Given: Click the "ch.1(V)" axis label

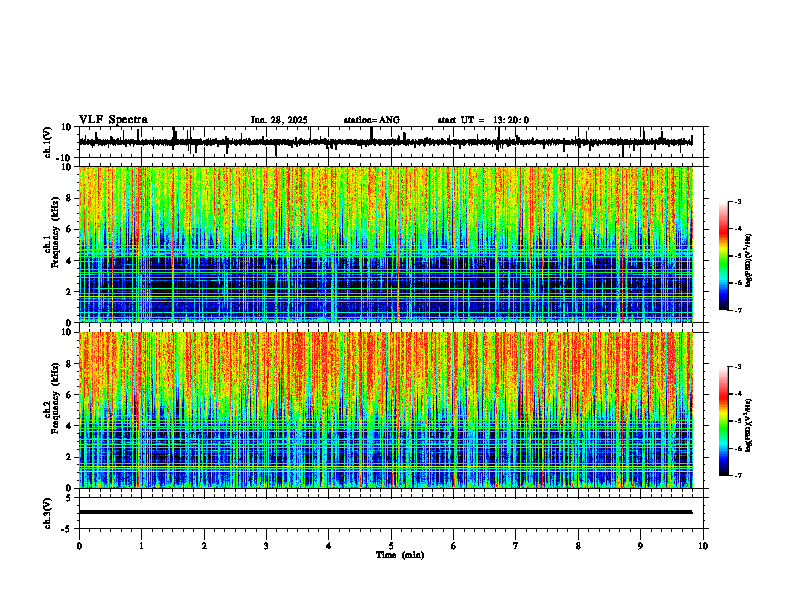Looking at the screenshot, I should 49,142.
